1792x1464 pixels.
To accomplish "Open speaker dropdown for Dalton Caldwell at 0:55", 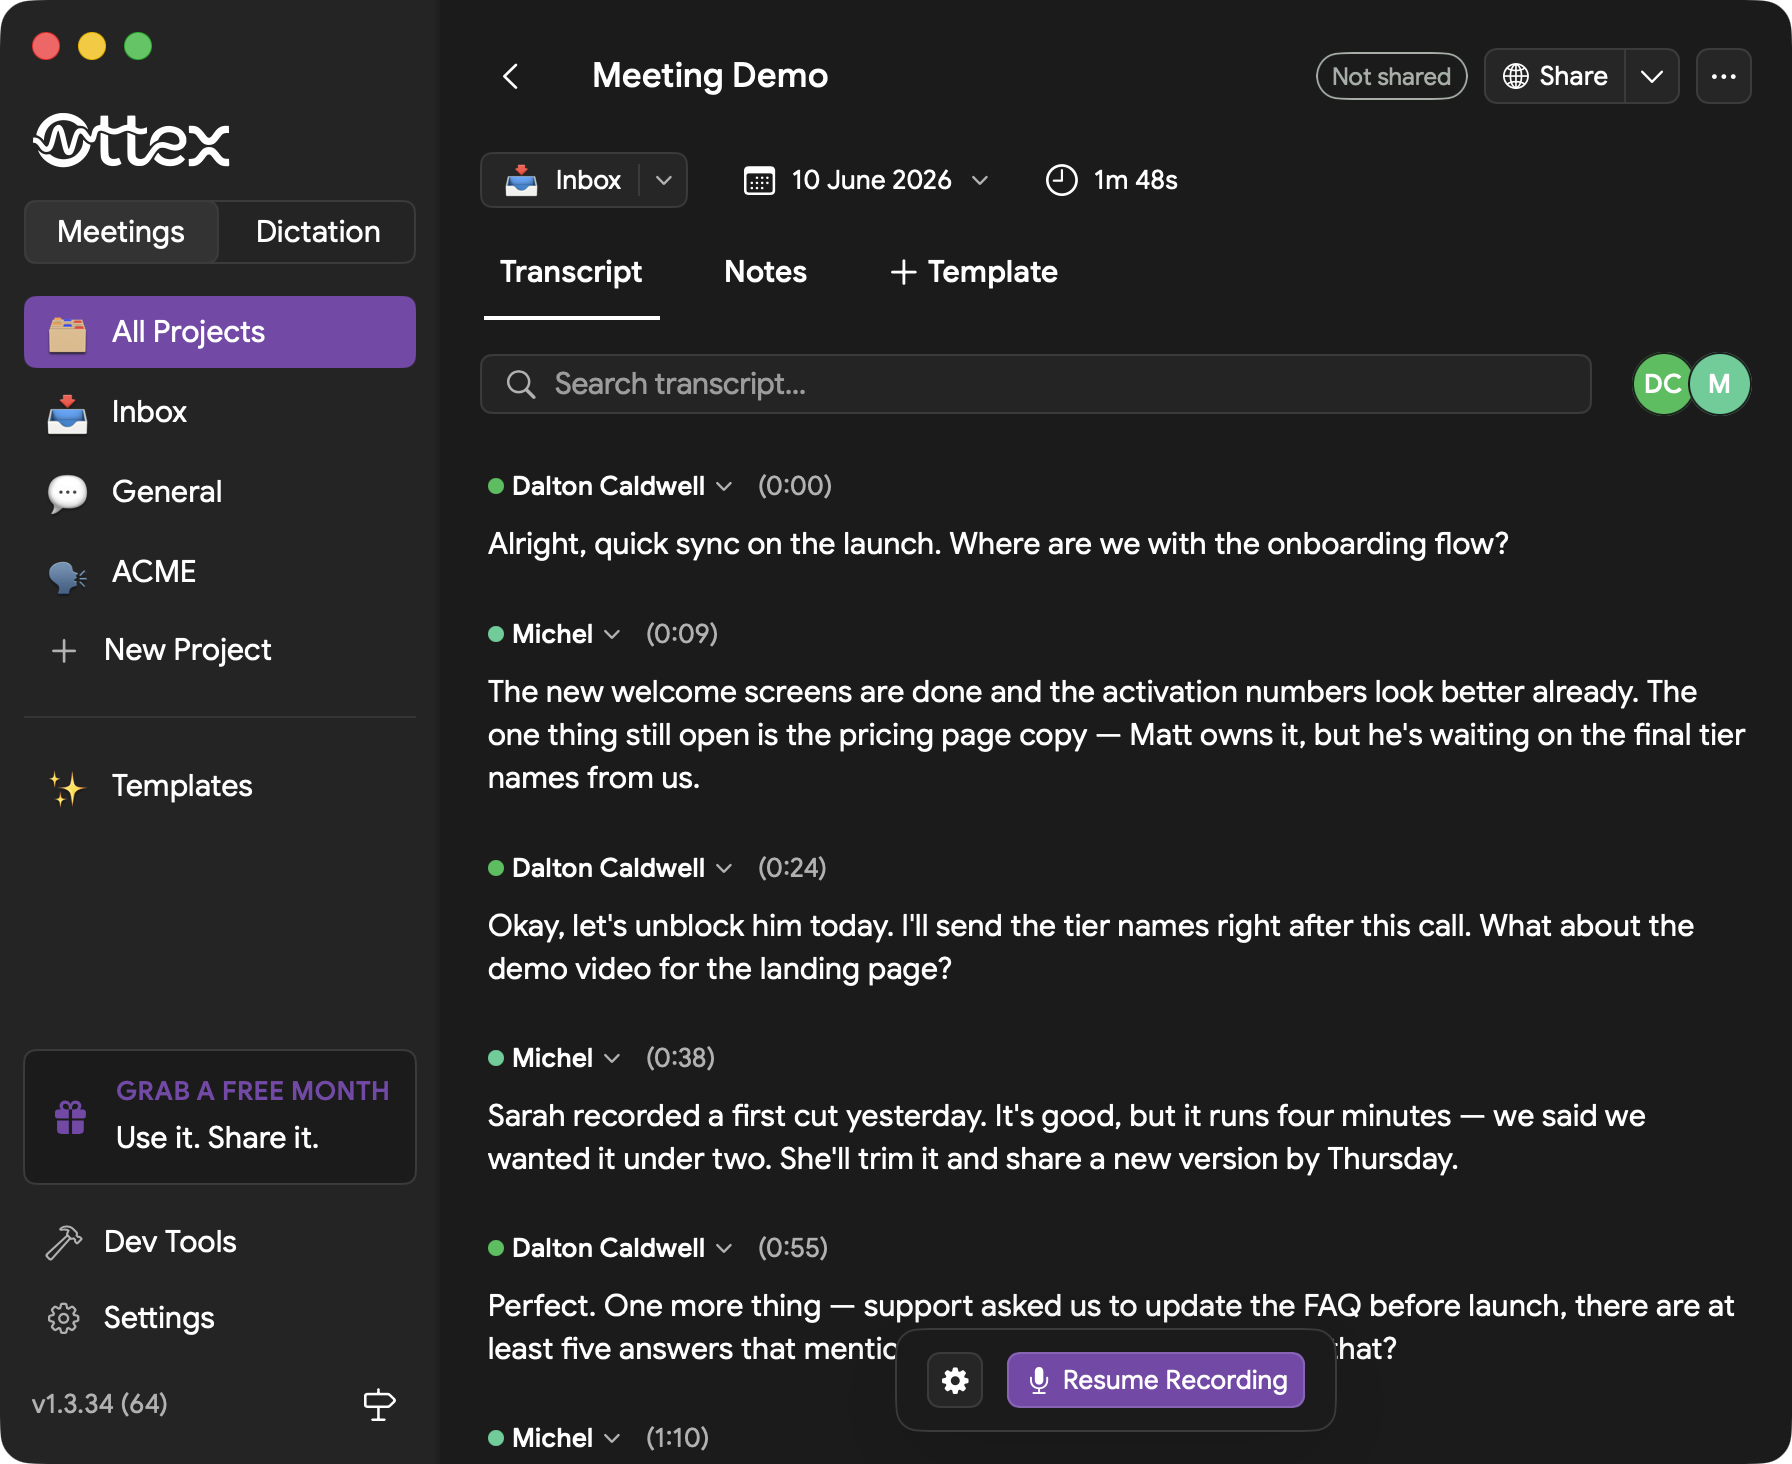I will point(724,1248).
